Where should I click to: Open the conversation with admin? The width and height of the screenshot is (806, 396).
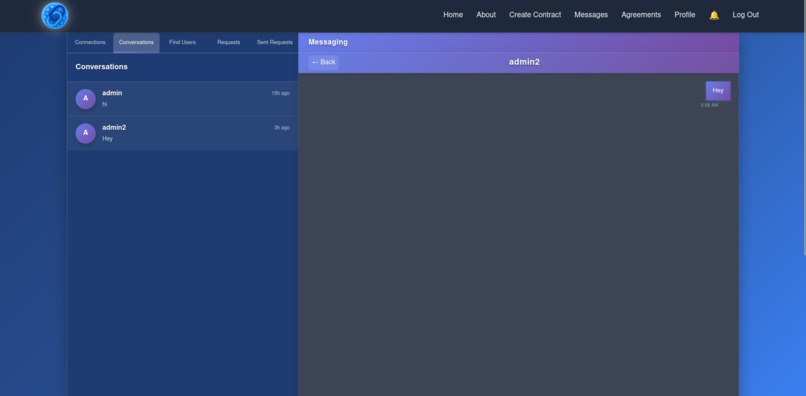(182, 99)
